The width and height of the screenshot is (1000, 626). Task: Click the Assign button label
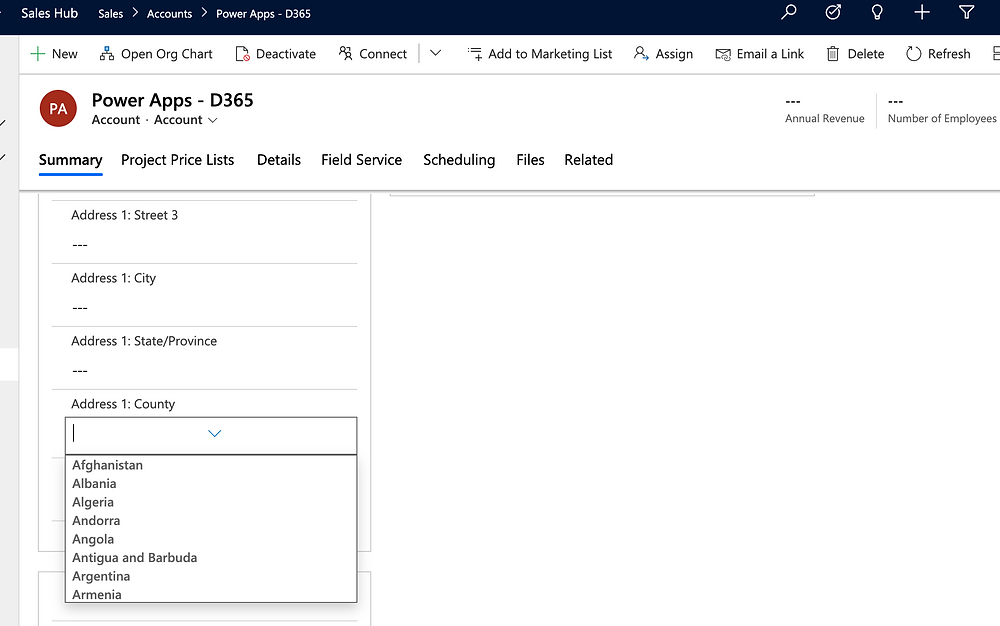click(674, 54)
